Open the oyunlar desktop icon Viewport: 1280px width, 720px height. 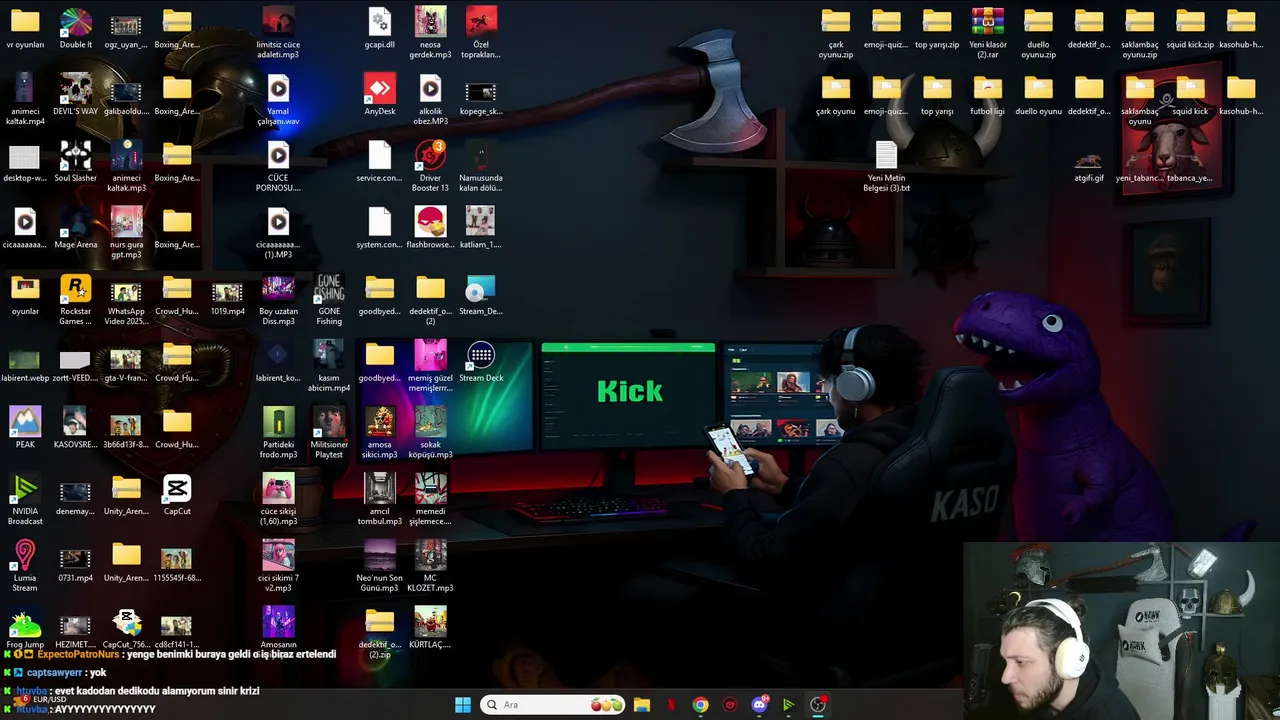point(25,295)
